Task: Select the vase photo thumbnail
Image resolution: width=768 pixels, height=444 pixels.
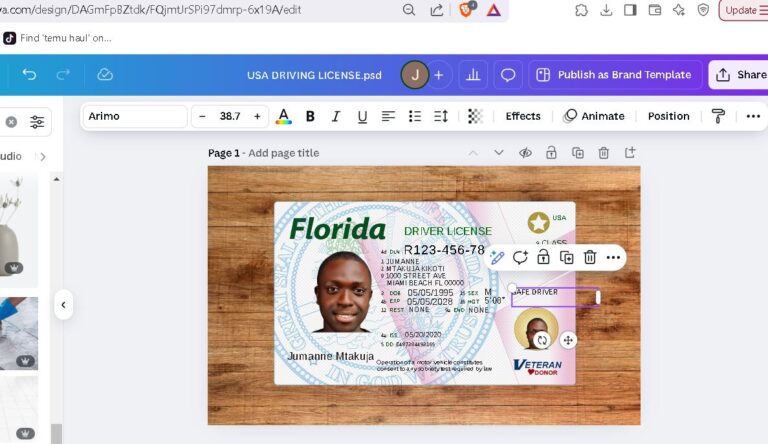Action: click(x=19, y=229)
